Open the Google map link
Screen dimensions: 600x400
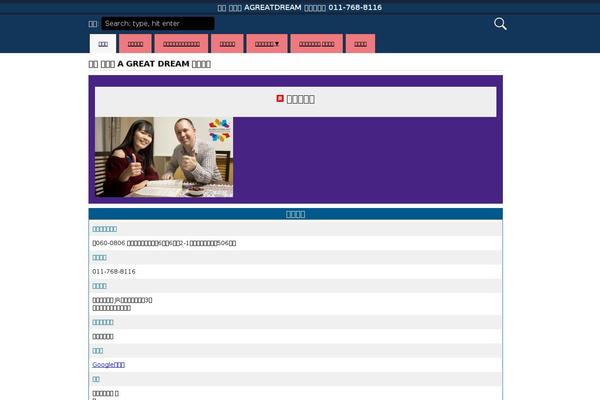(108, 365)
